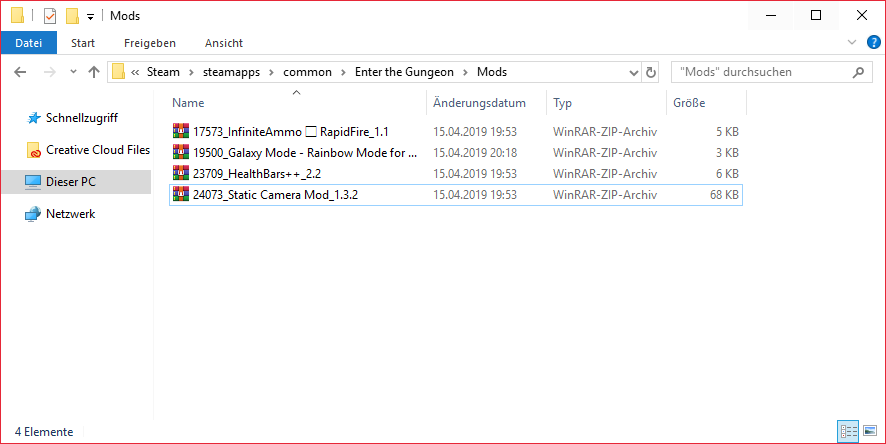The width and height of the screenshot is (886, 444).
Task: Click the Properties icon in title bar
Action: (50, 16)
